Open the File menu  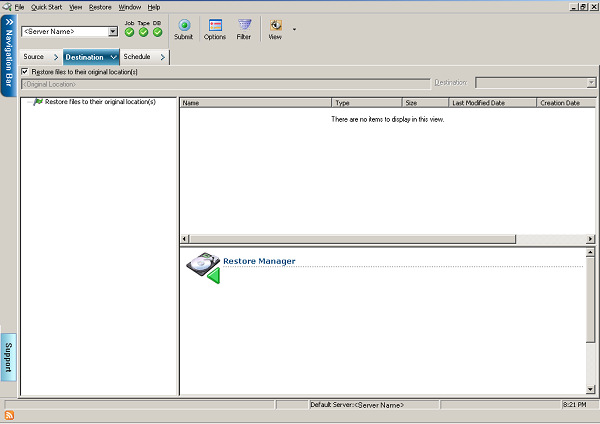19,7
